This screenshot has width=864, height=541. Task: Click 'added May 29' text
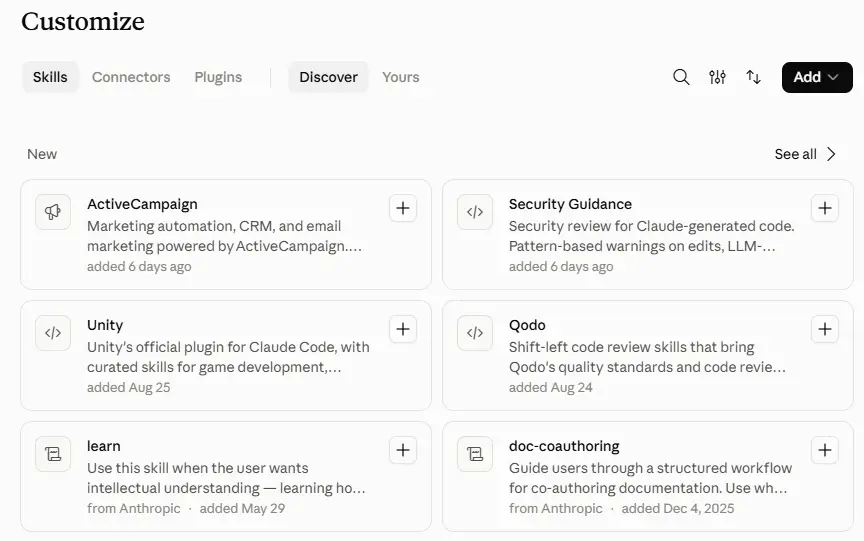[242, 508]
